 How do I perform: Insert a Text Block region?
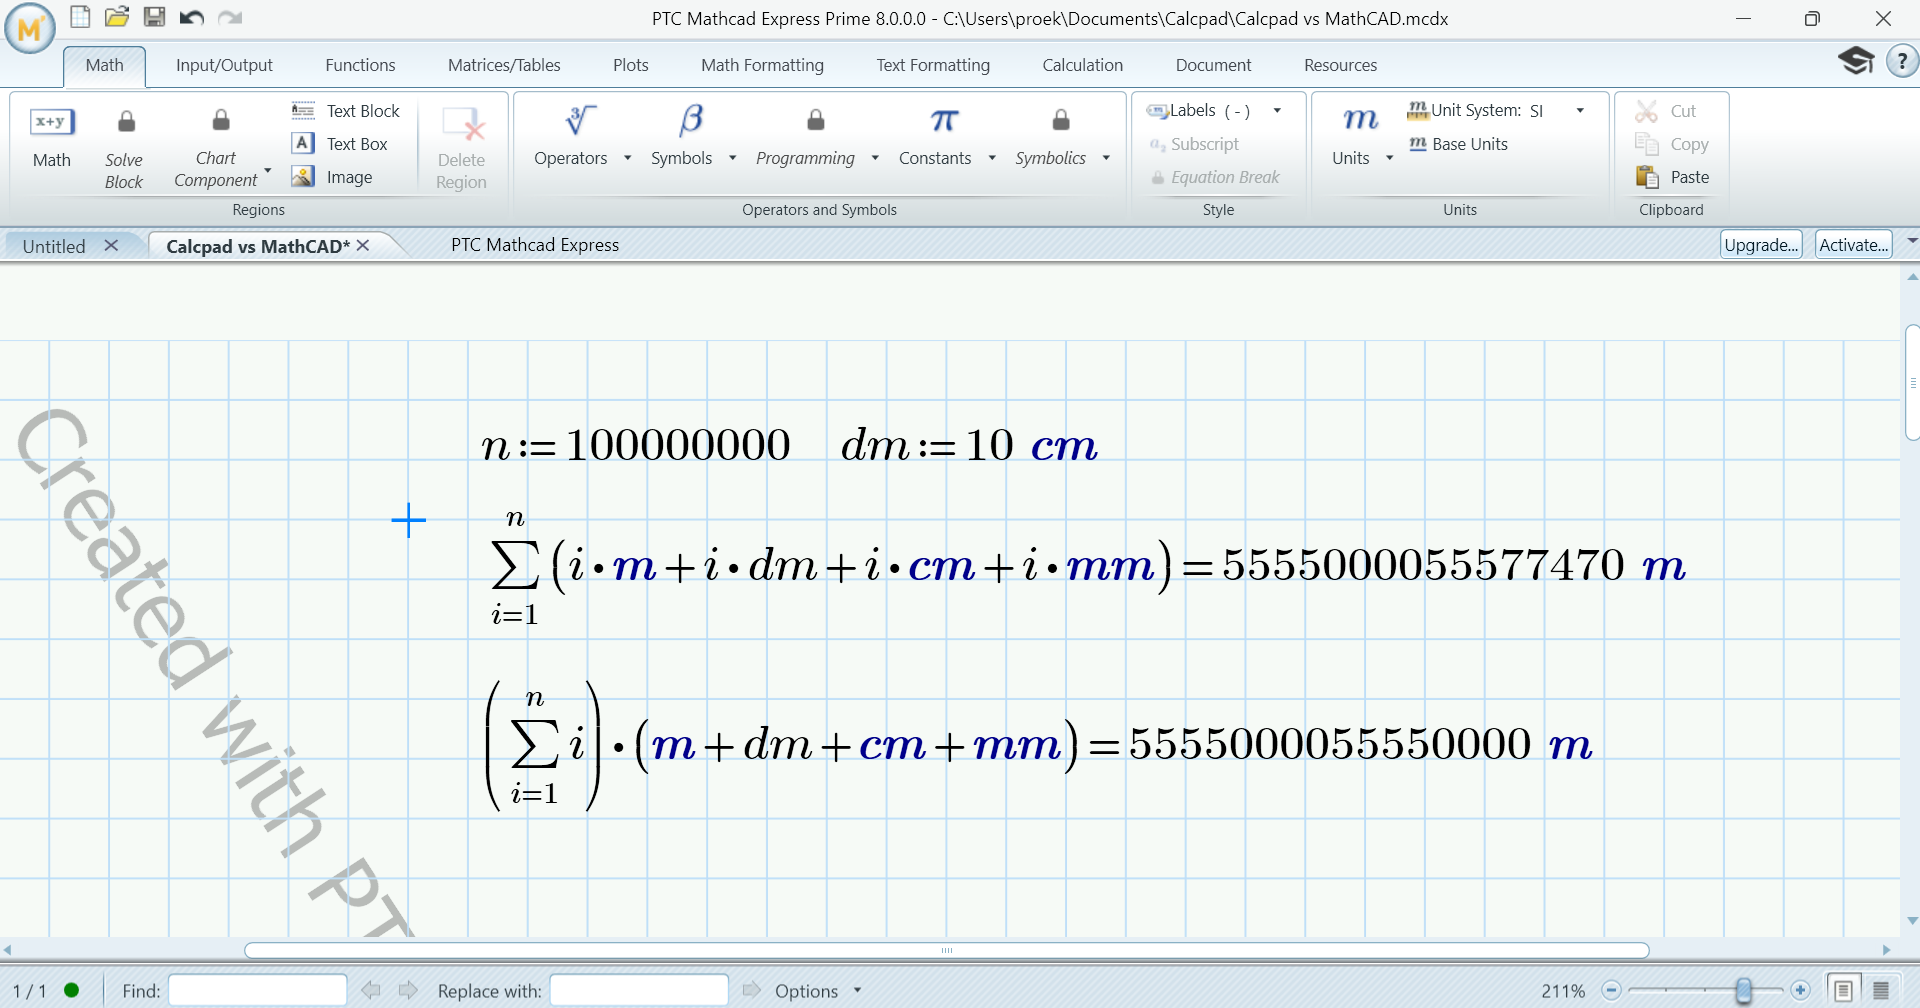click(x=346, y=110)
